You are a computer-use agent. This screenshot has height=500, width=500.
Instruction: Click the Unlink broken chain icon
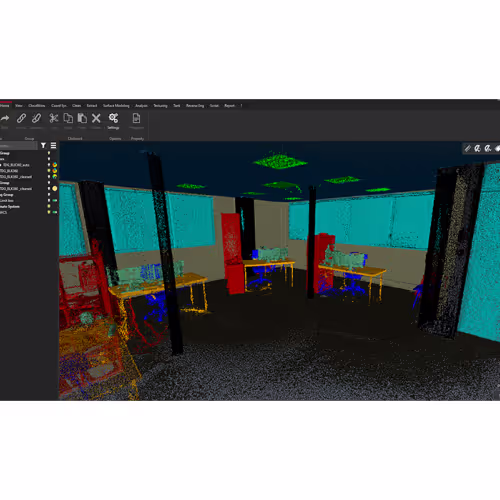[36, 118]
